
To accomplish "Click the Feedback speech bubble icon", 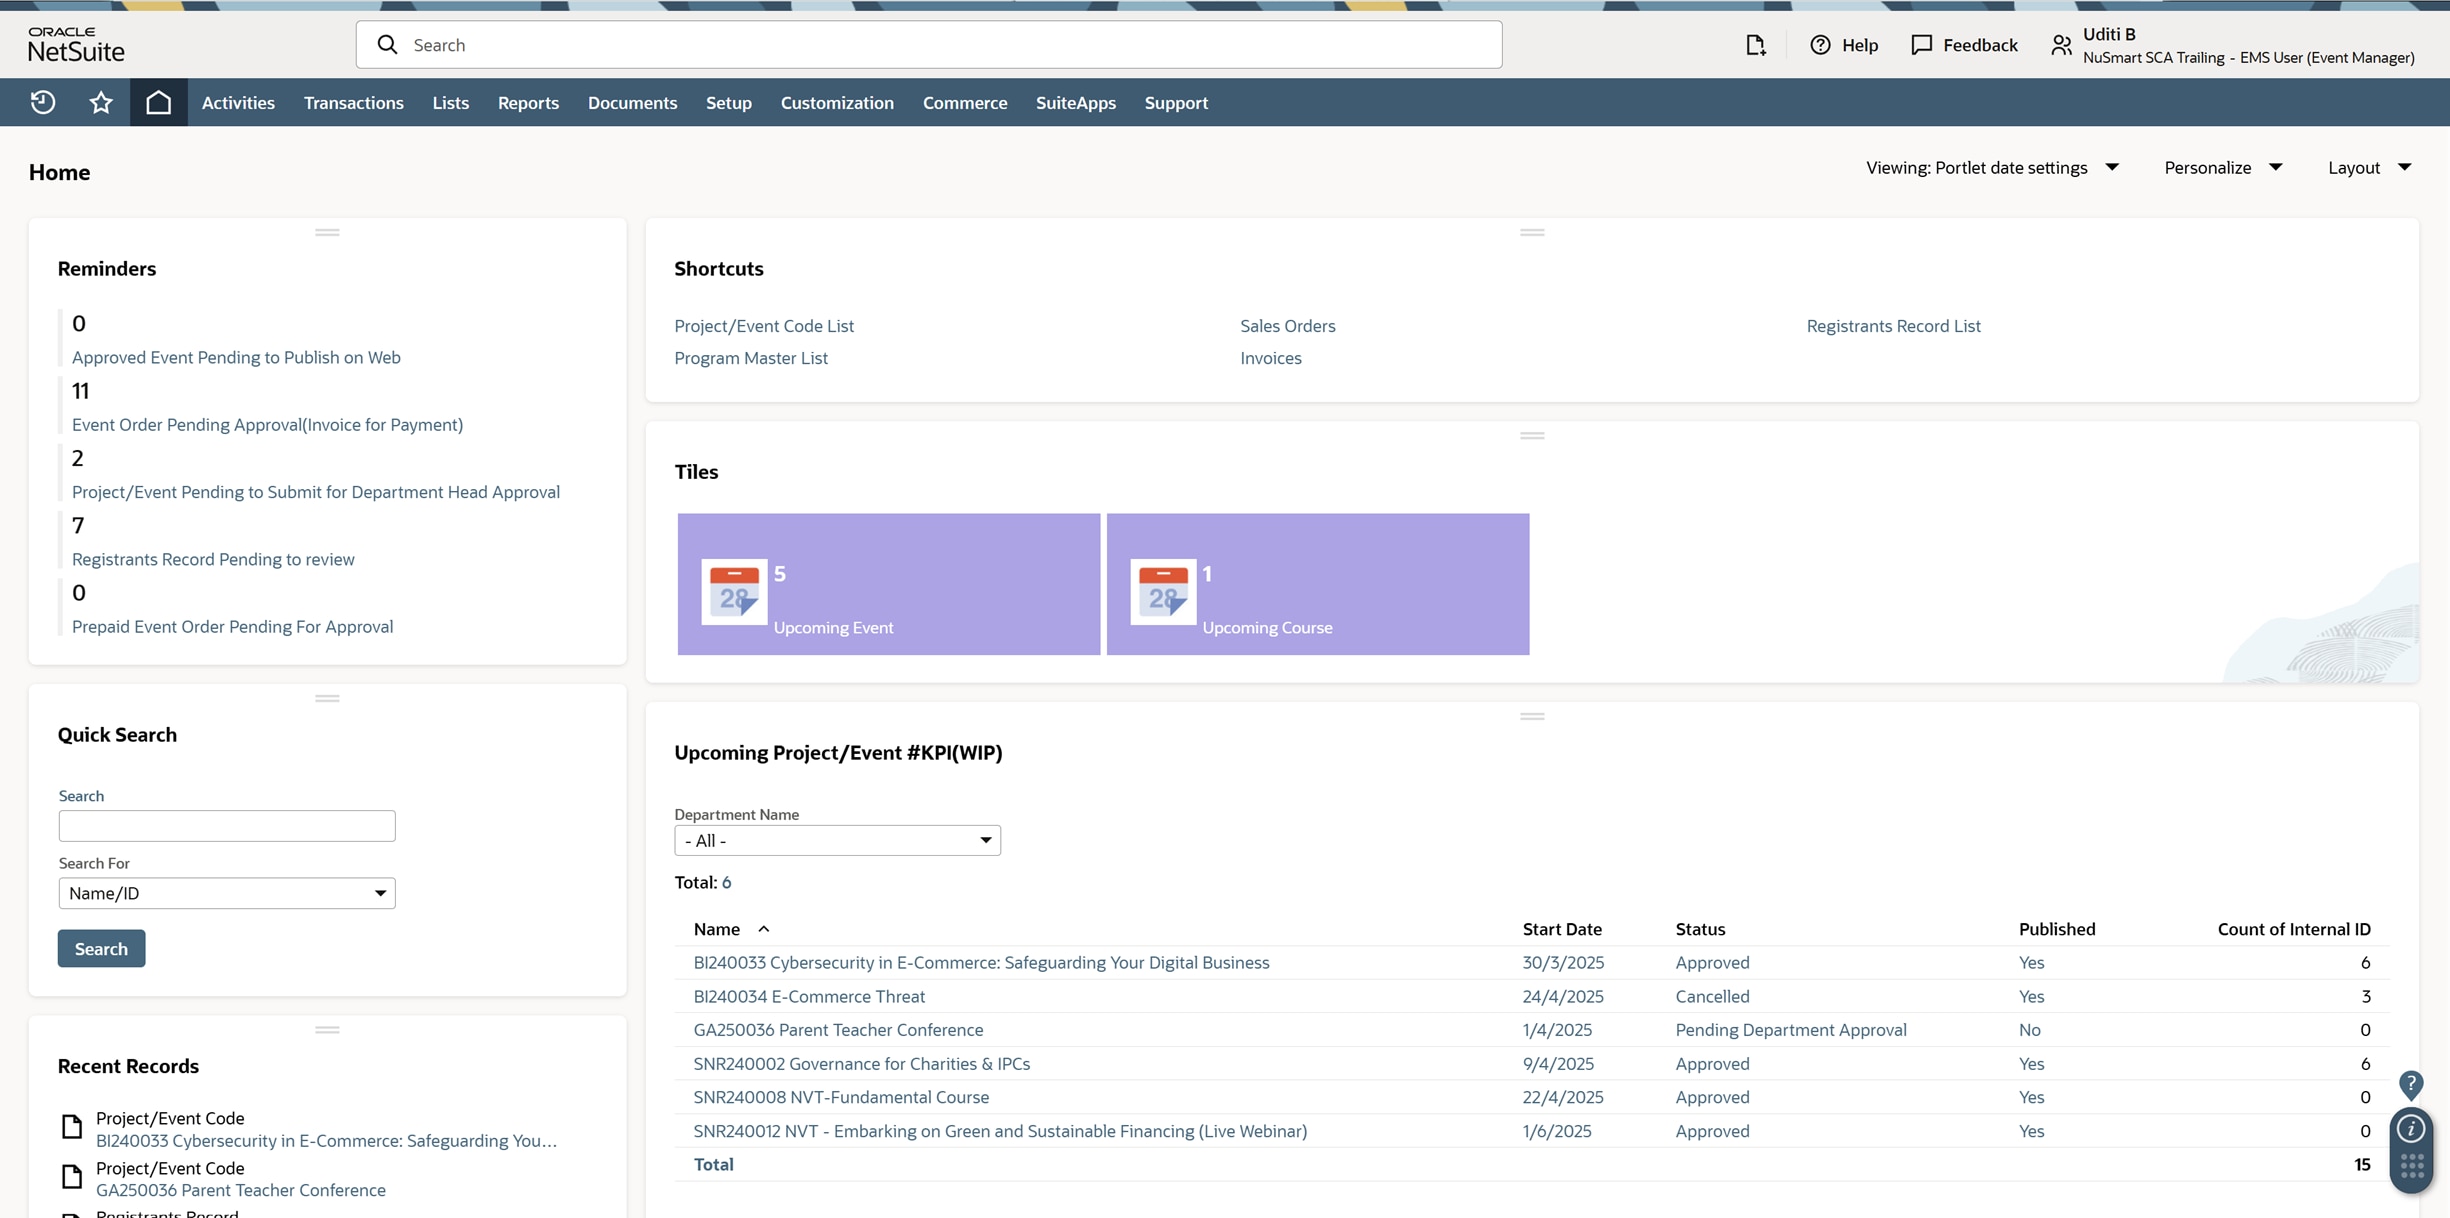I will tap(1921, 45).
